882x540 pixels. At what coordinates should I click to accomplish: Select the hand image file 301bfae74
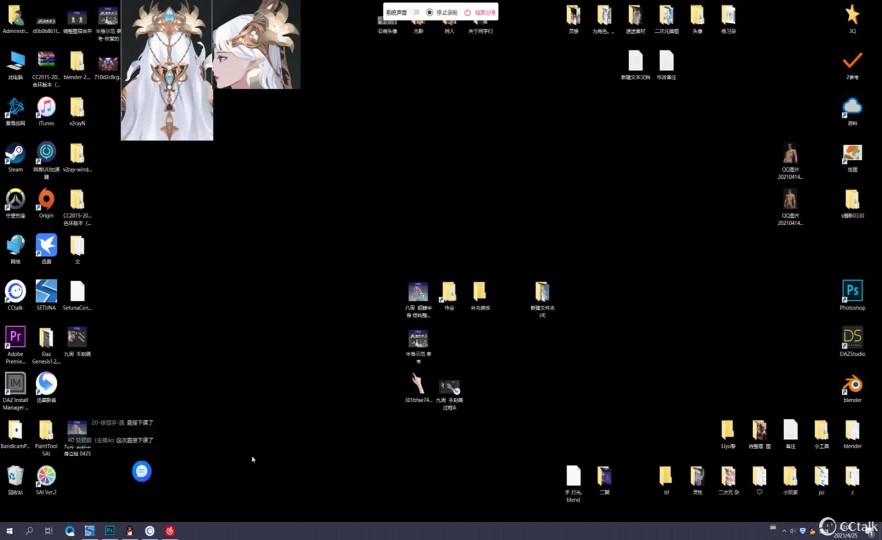pyautogui.click(x=418, y=388)
